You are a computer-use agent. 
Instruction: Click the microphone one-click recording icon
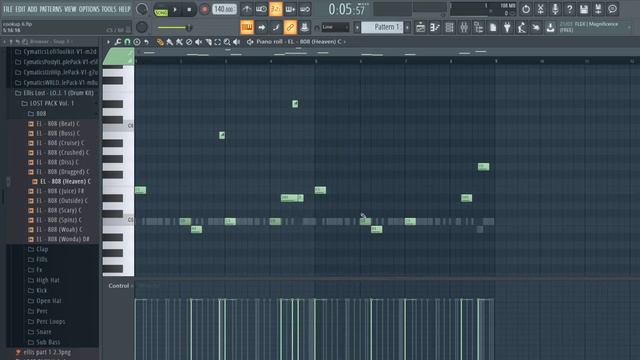click(x=555, y=9)
